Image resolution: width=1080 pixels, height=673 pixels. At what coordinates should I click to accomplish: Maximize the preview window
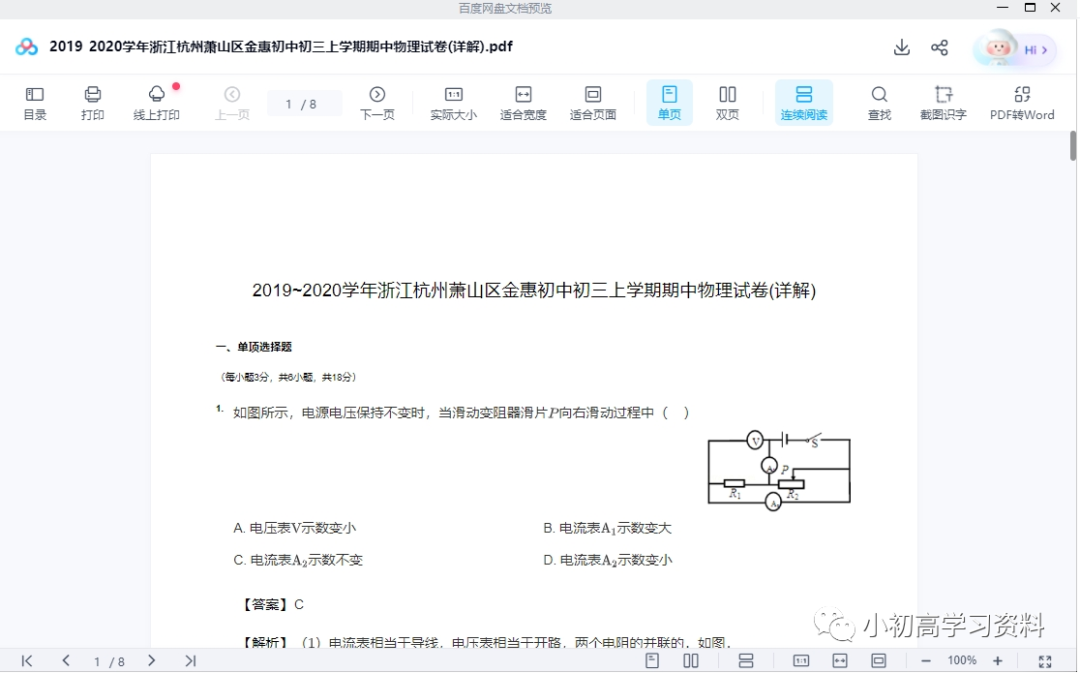pos(1030,8)
